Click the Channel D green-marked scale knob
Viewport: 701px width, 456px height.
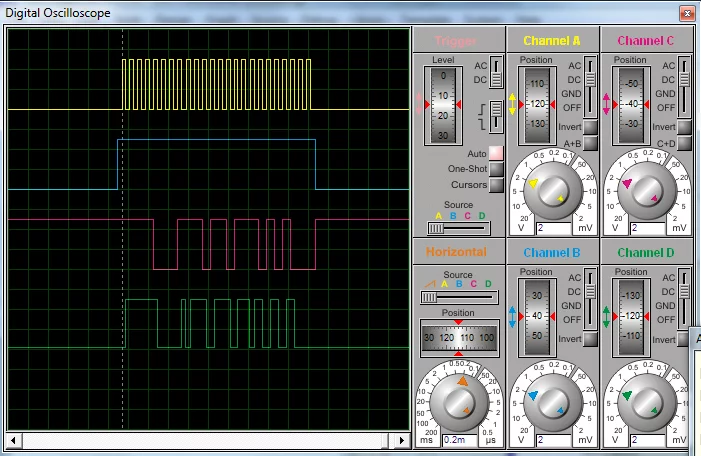click(645, 402)
